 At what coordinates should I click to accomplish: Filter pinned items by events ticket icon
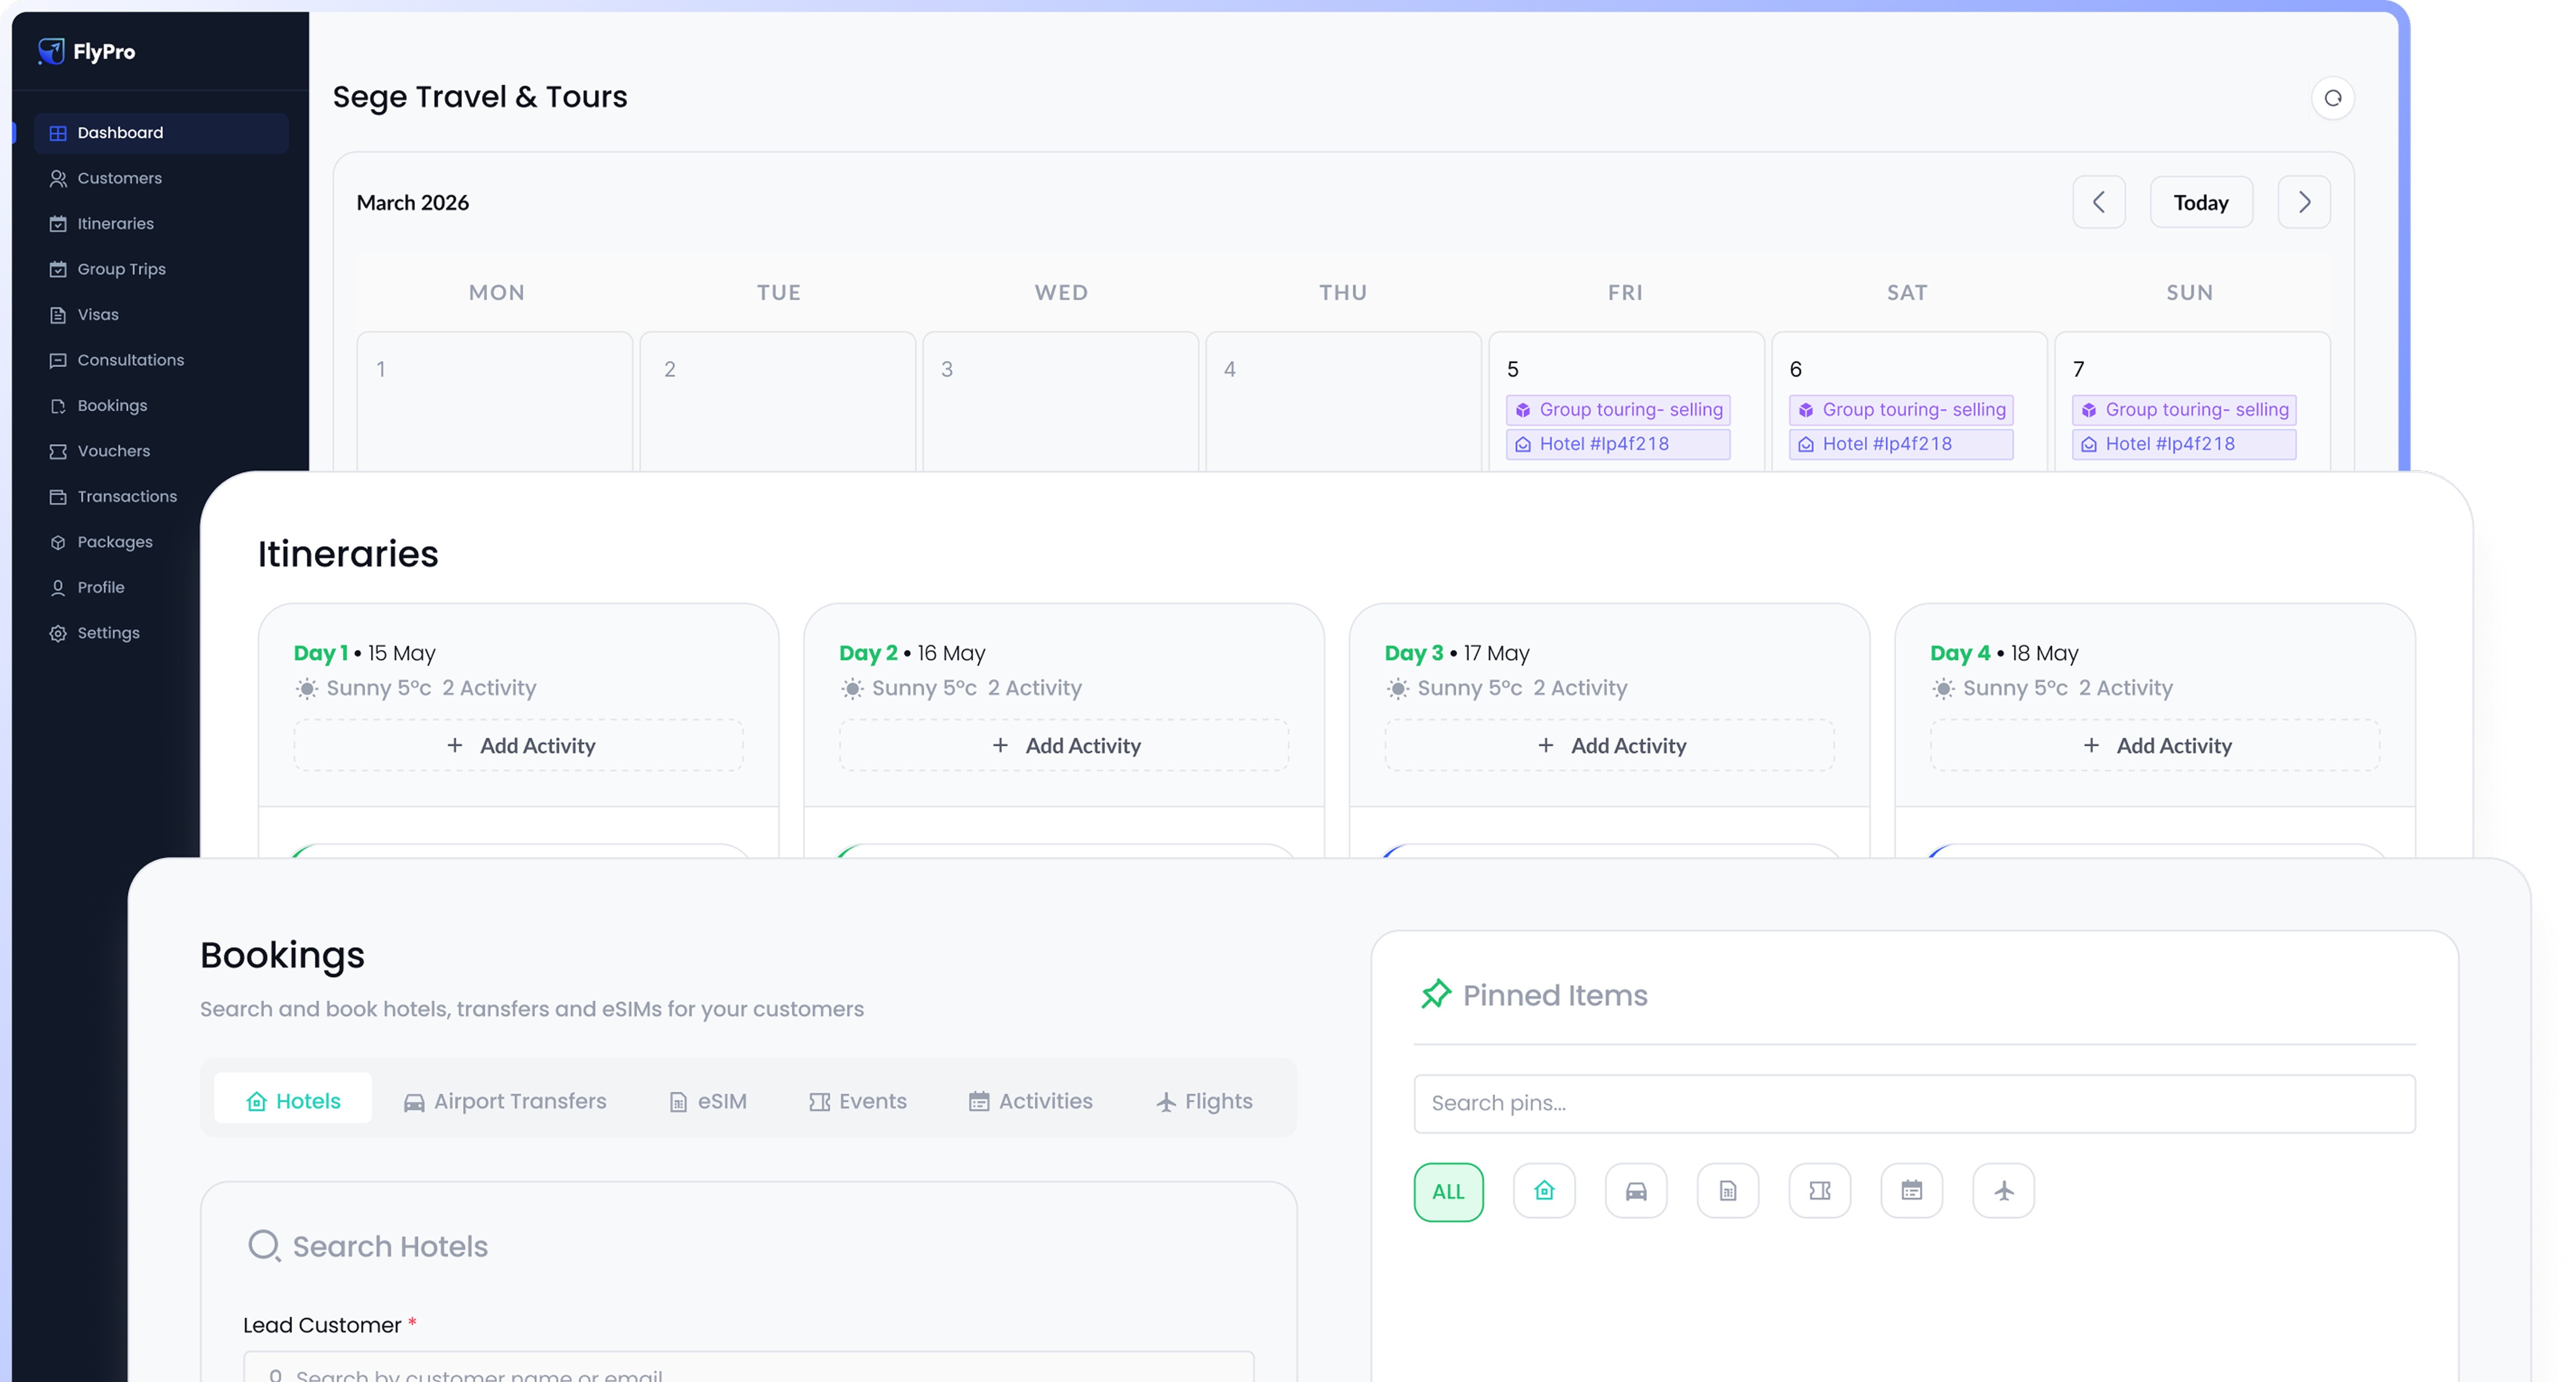(1820, 1191)
